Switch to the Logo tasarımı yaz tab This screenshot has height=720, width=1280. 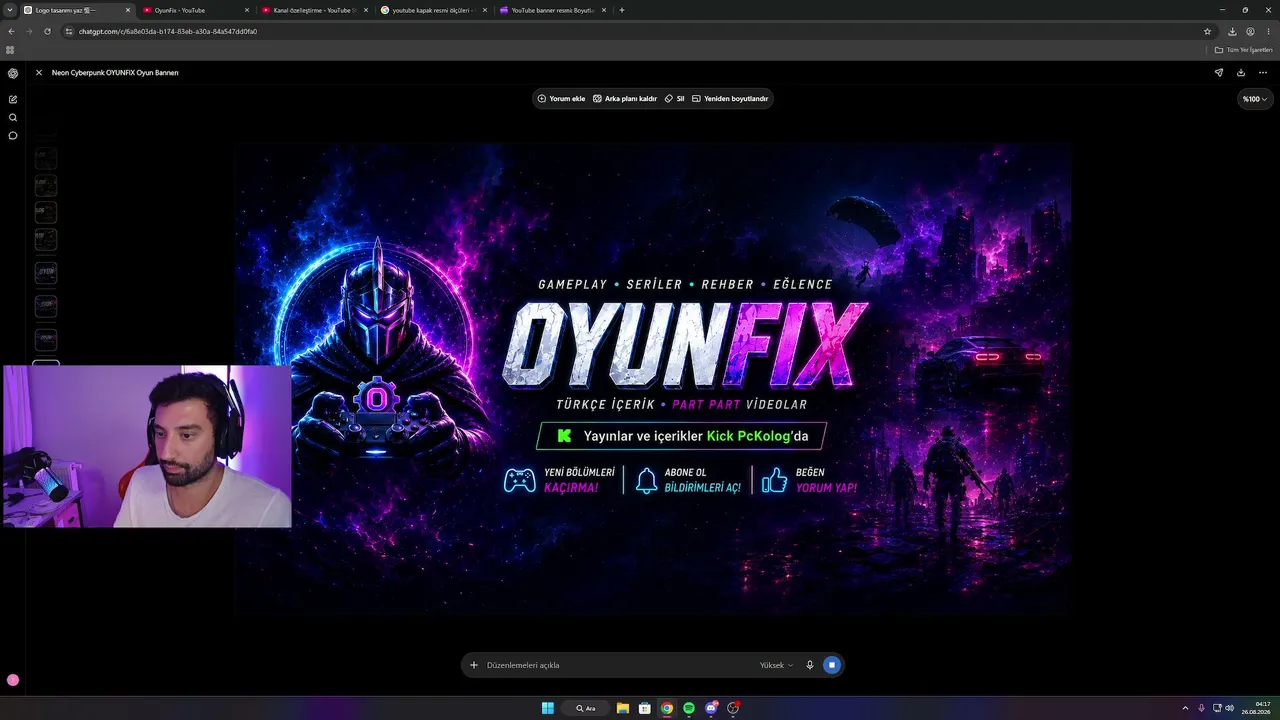78,10
